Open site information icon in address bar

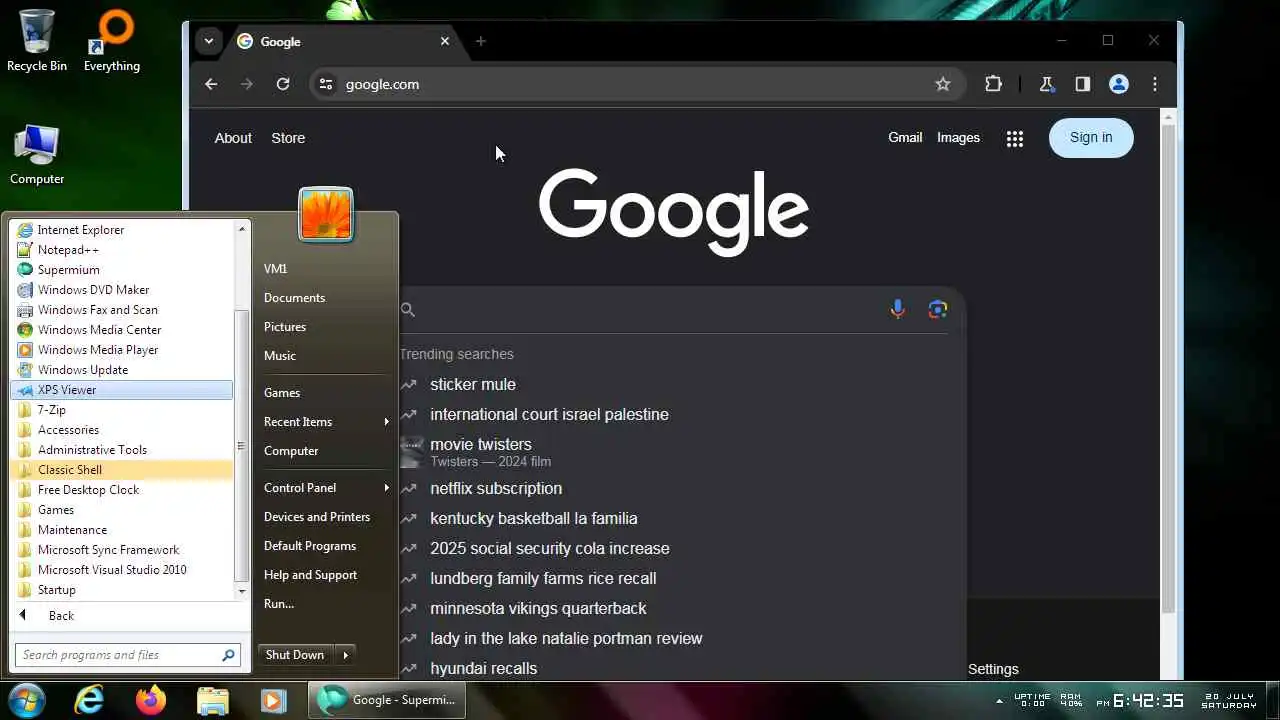tap(325, 84)
